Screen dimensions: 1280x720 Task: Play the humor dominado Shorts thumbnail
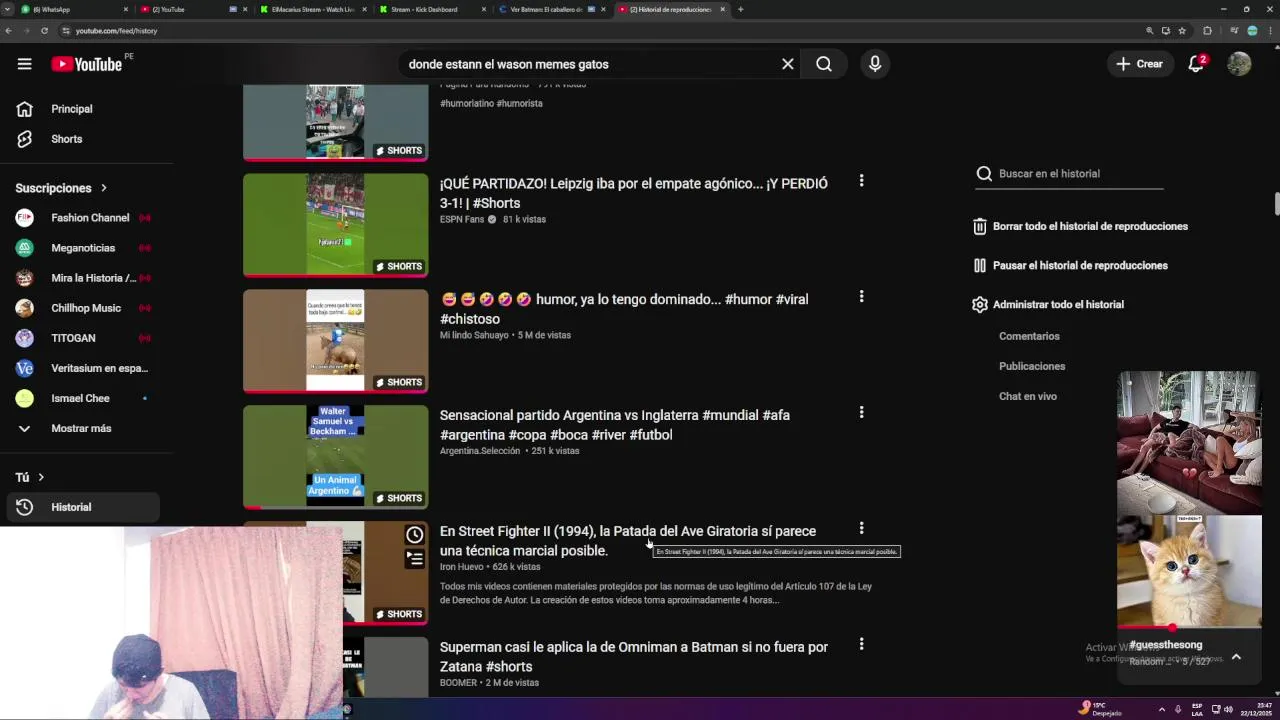click(335, 341)
